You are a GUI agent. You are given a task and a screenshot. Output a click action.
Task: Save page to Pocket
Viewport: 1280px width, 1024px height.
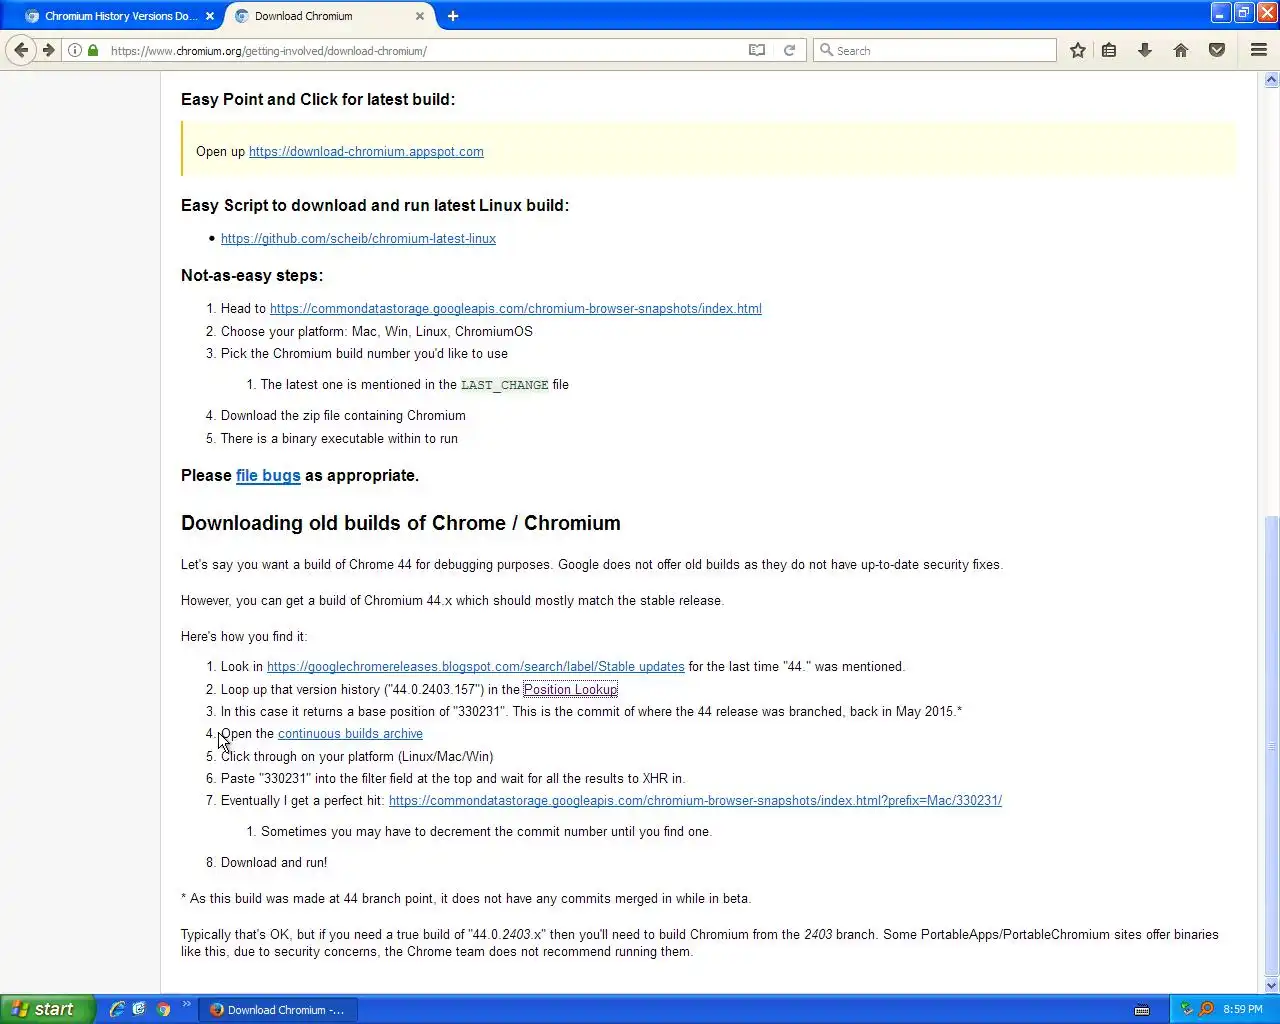point(1217,50)
